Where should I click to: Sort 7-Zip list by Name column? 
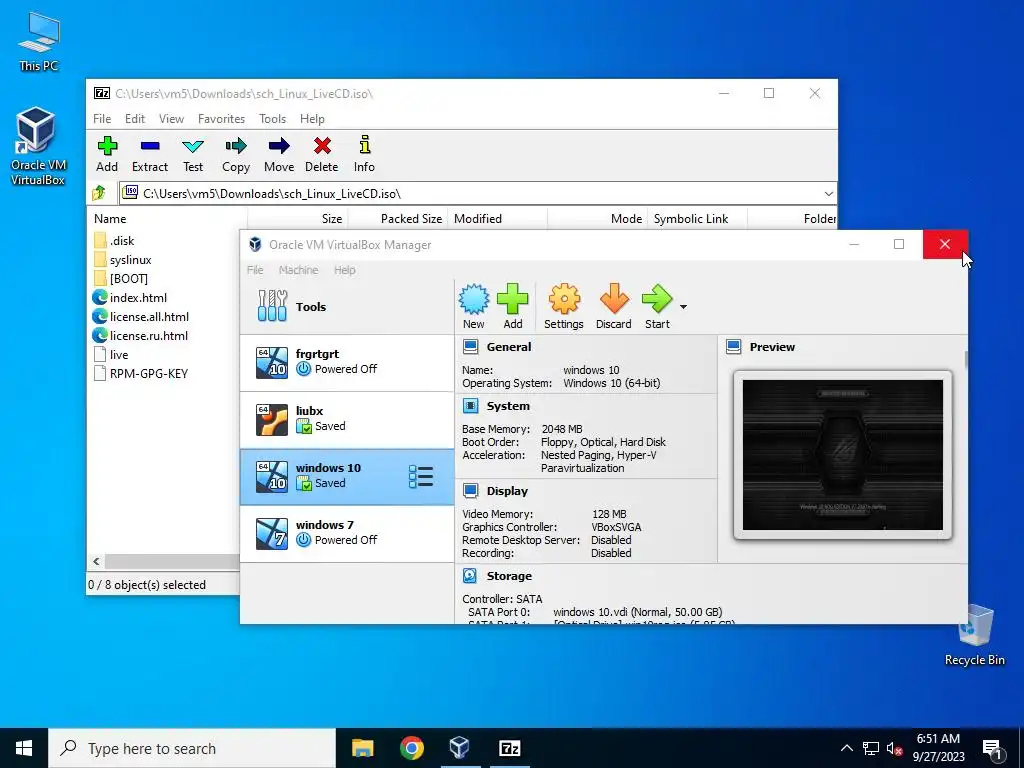coord(167,219)
